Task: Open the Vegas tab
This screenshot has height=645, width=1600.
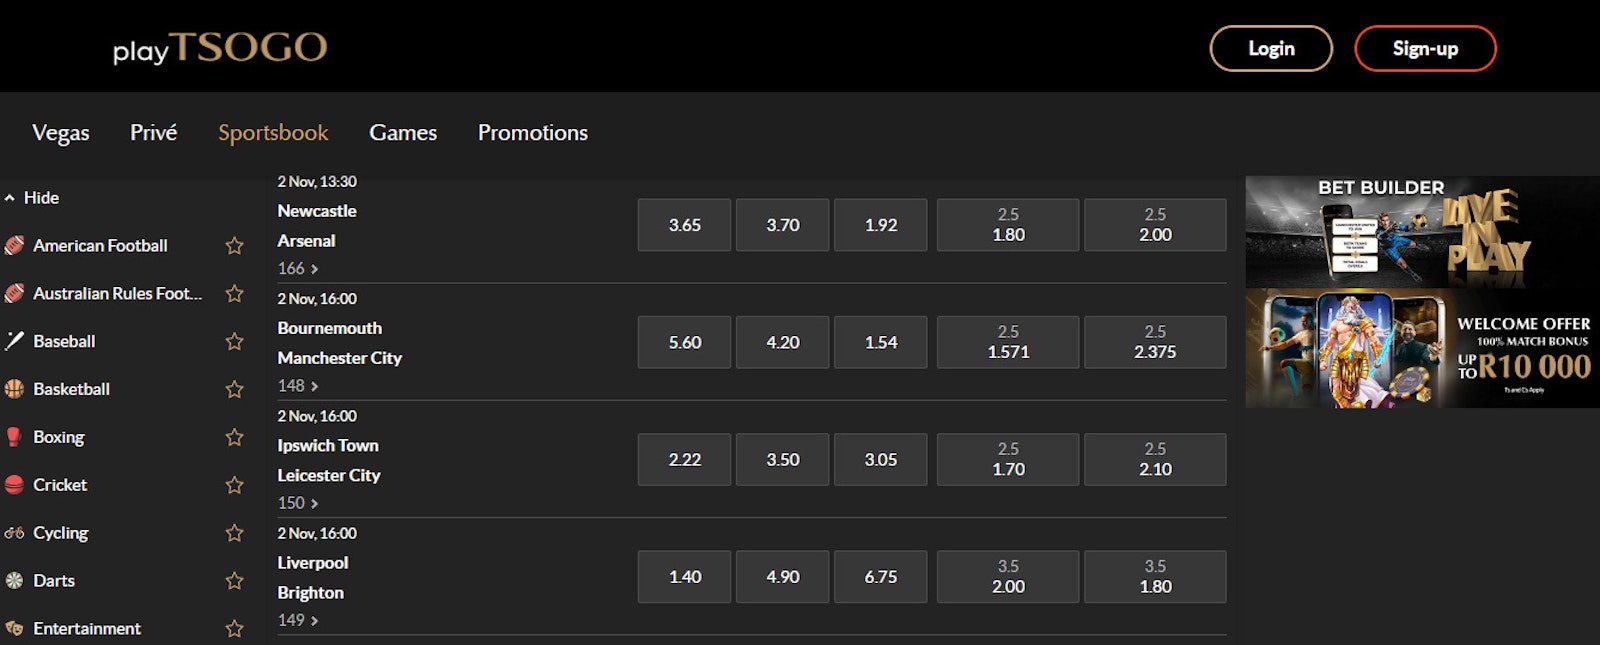Action: (60, 133)
